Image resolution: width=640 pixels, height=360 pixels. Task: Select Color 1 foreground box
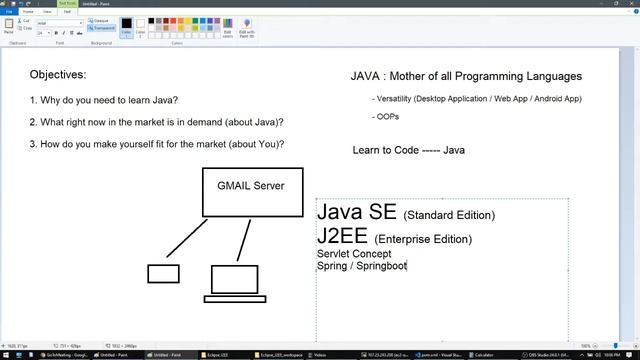(x=126, y=28)
